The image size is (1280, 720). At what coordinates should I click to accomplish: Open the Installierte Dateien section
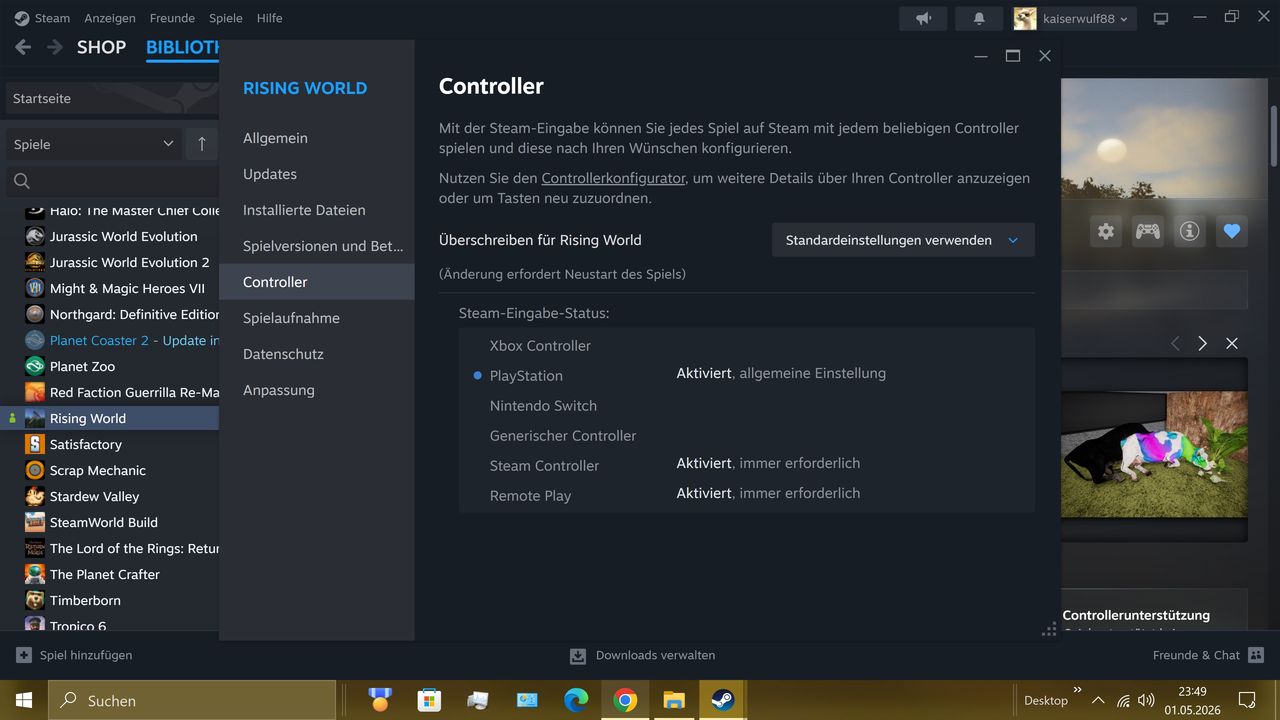click(316, 210)
